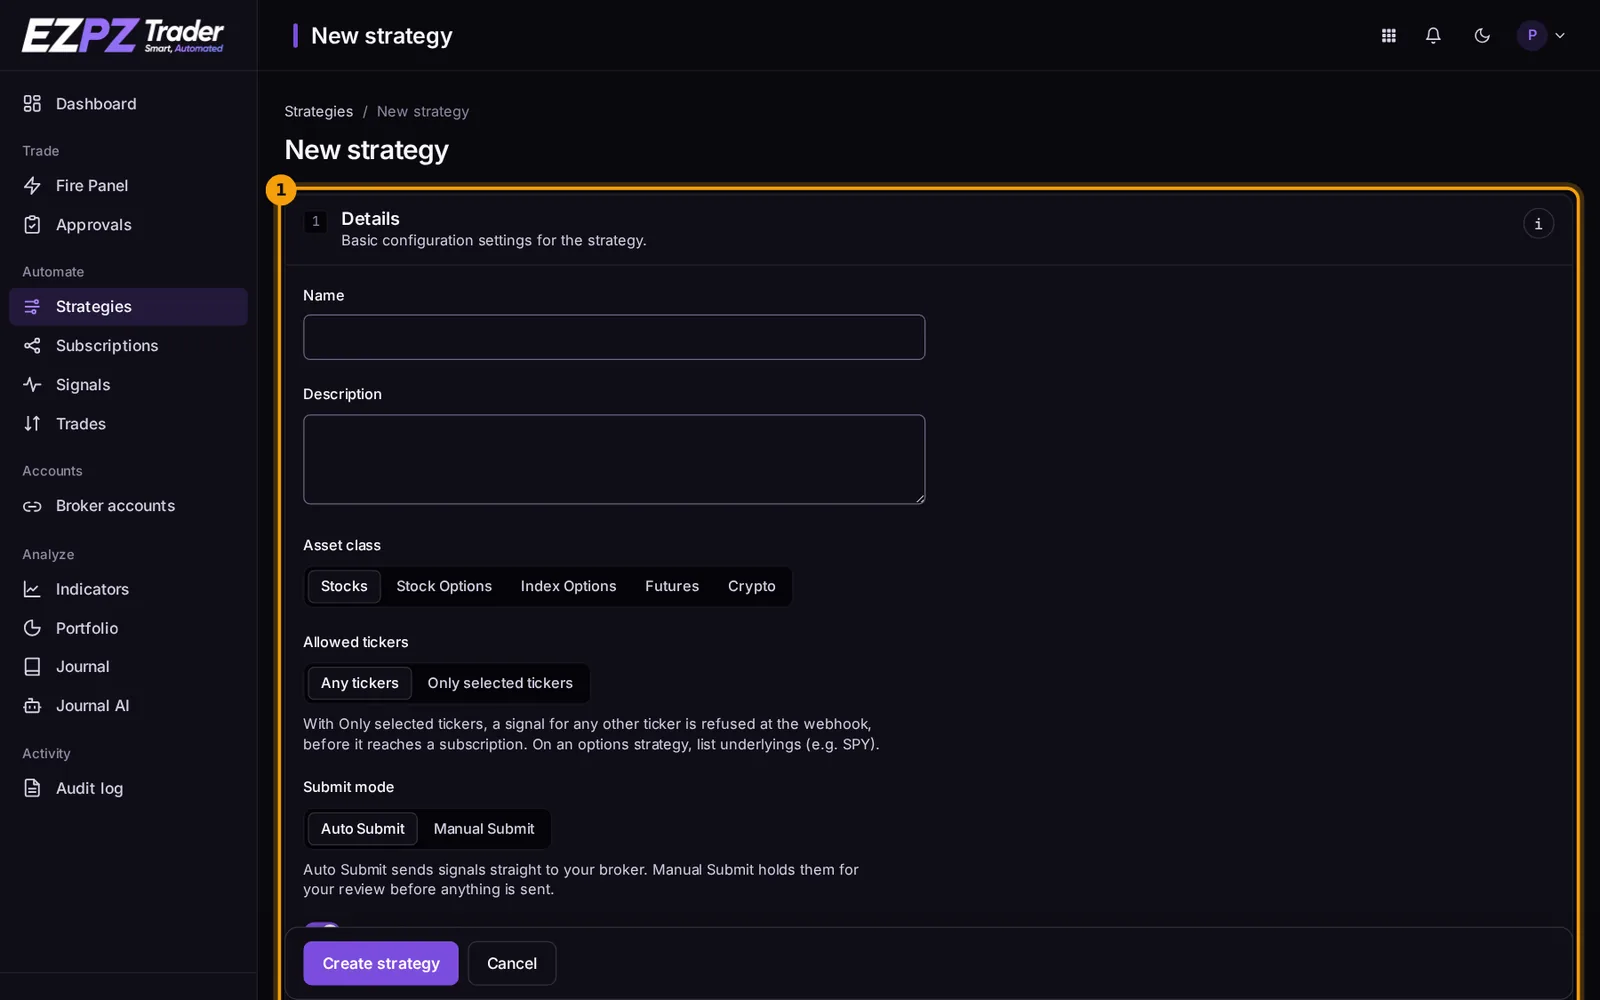1600x1000 pixels.
Task: Click the Details info icon
Action: (1538, 224)
